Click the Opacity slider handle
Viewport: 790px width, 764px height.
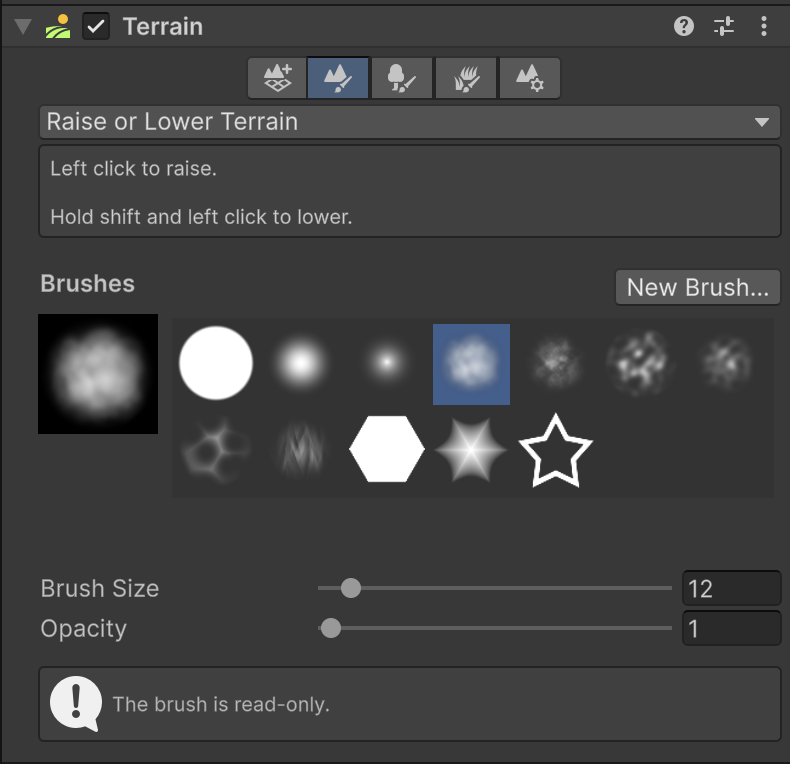330,629
